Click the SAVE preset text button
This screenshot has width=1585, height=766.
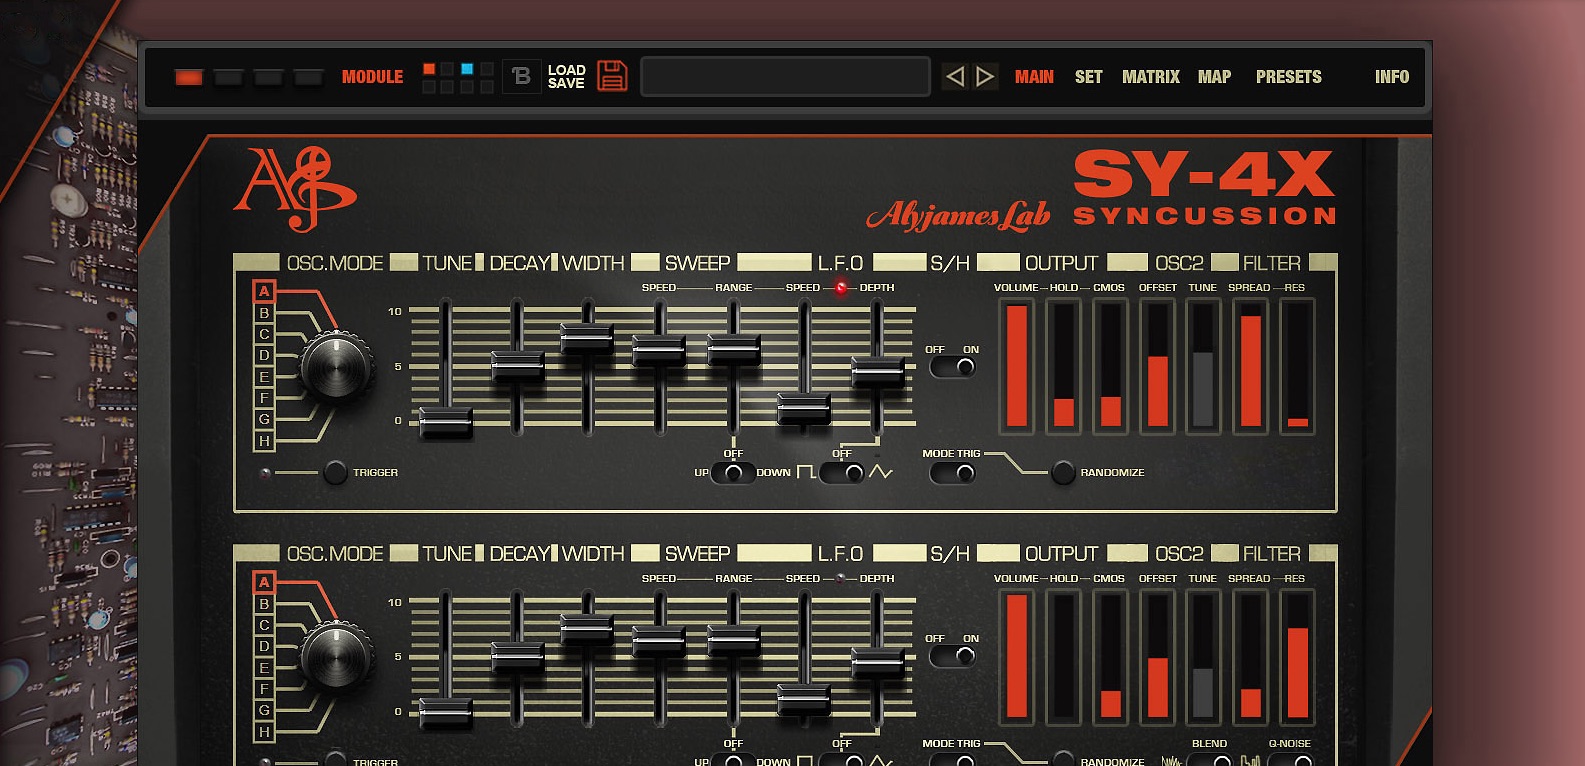coord(566,83)
